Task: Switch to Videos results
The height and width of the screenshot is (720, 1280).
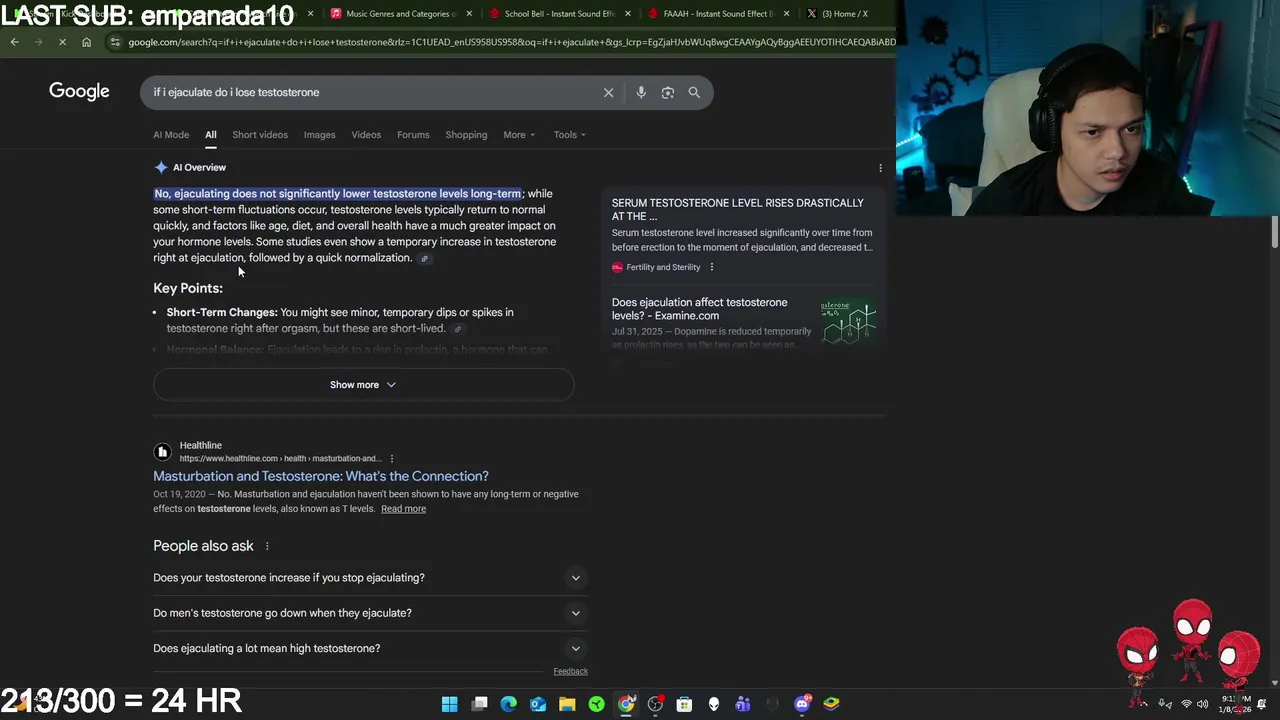Action: (366, 135)
